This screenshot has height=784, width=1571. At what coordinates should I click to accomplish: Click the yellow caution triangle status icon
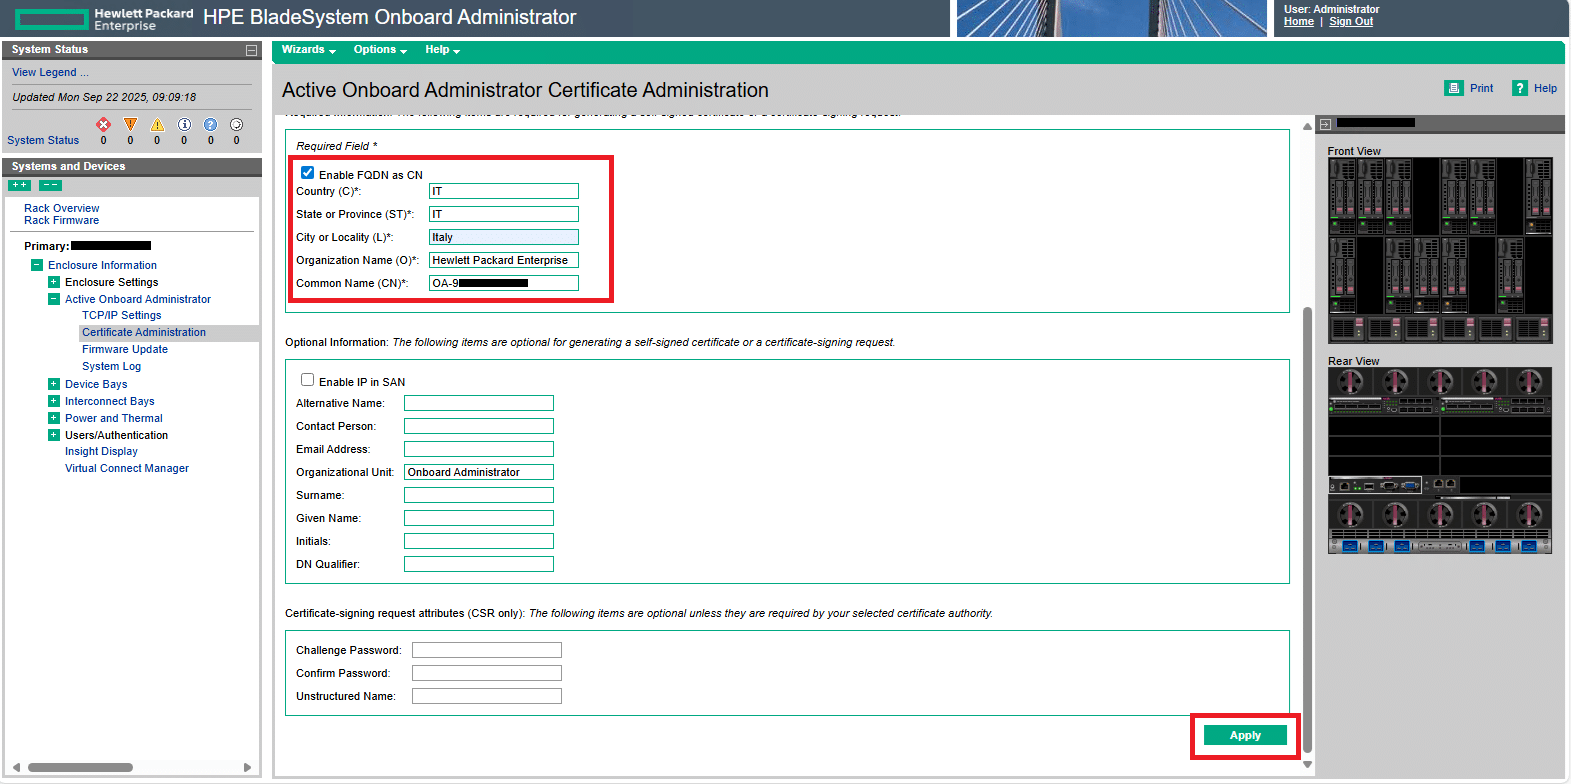pyautogui.click(x=157, y=125)
